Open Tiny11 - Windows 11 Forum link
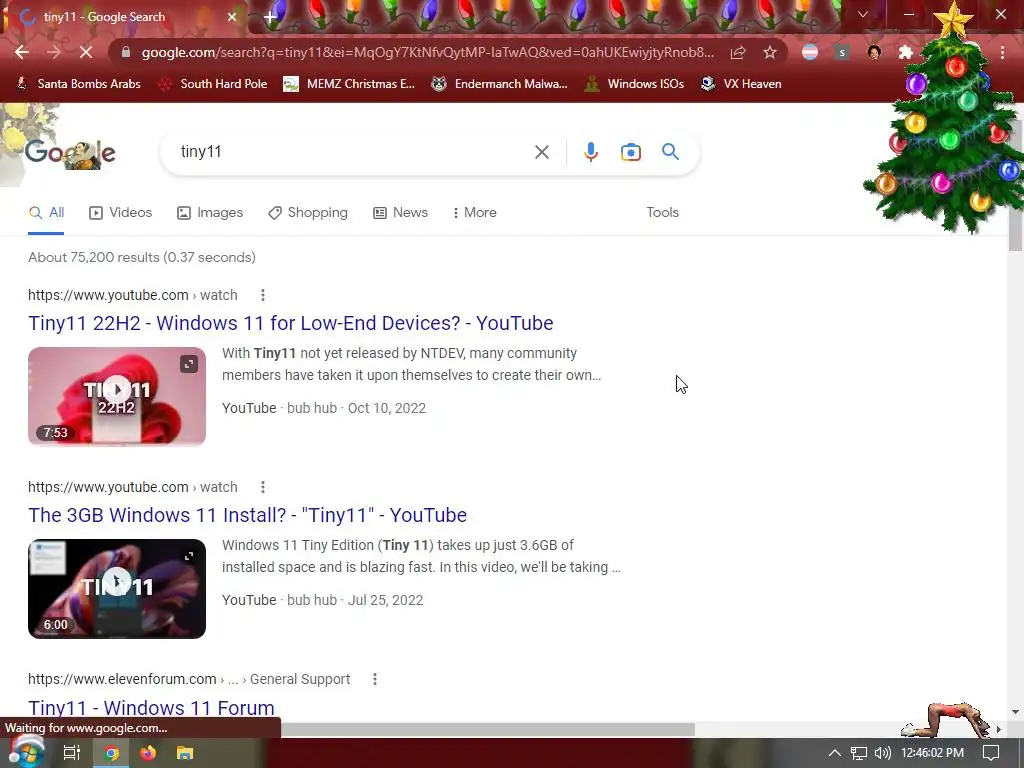This screenshot has width=1024, height=768. [x=152, y=708]
